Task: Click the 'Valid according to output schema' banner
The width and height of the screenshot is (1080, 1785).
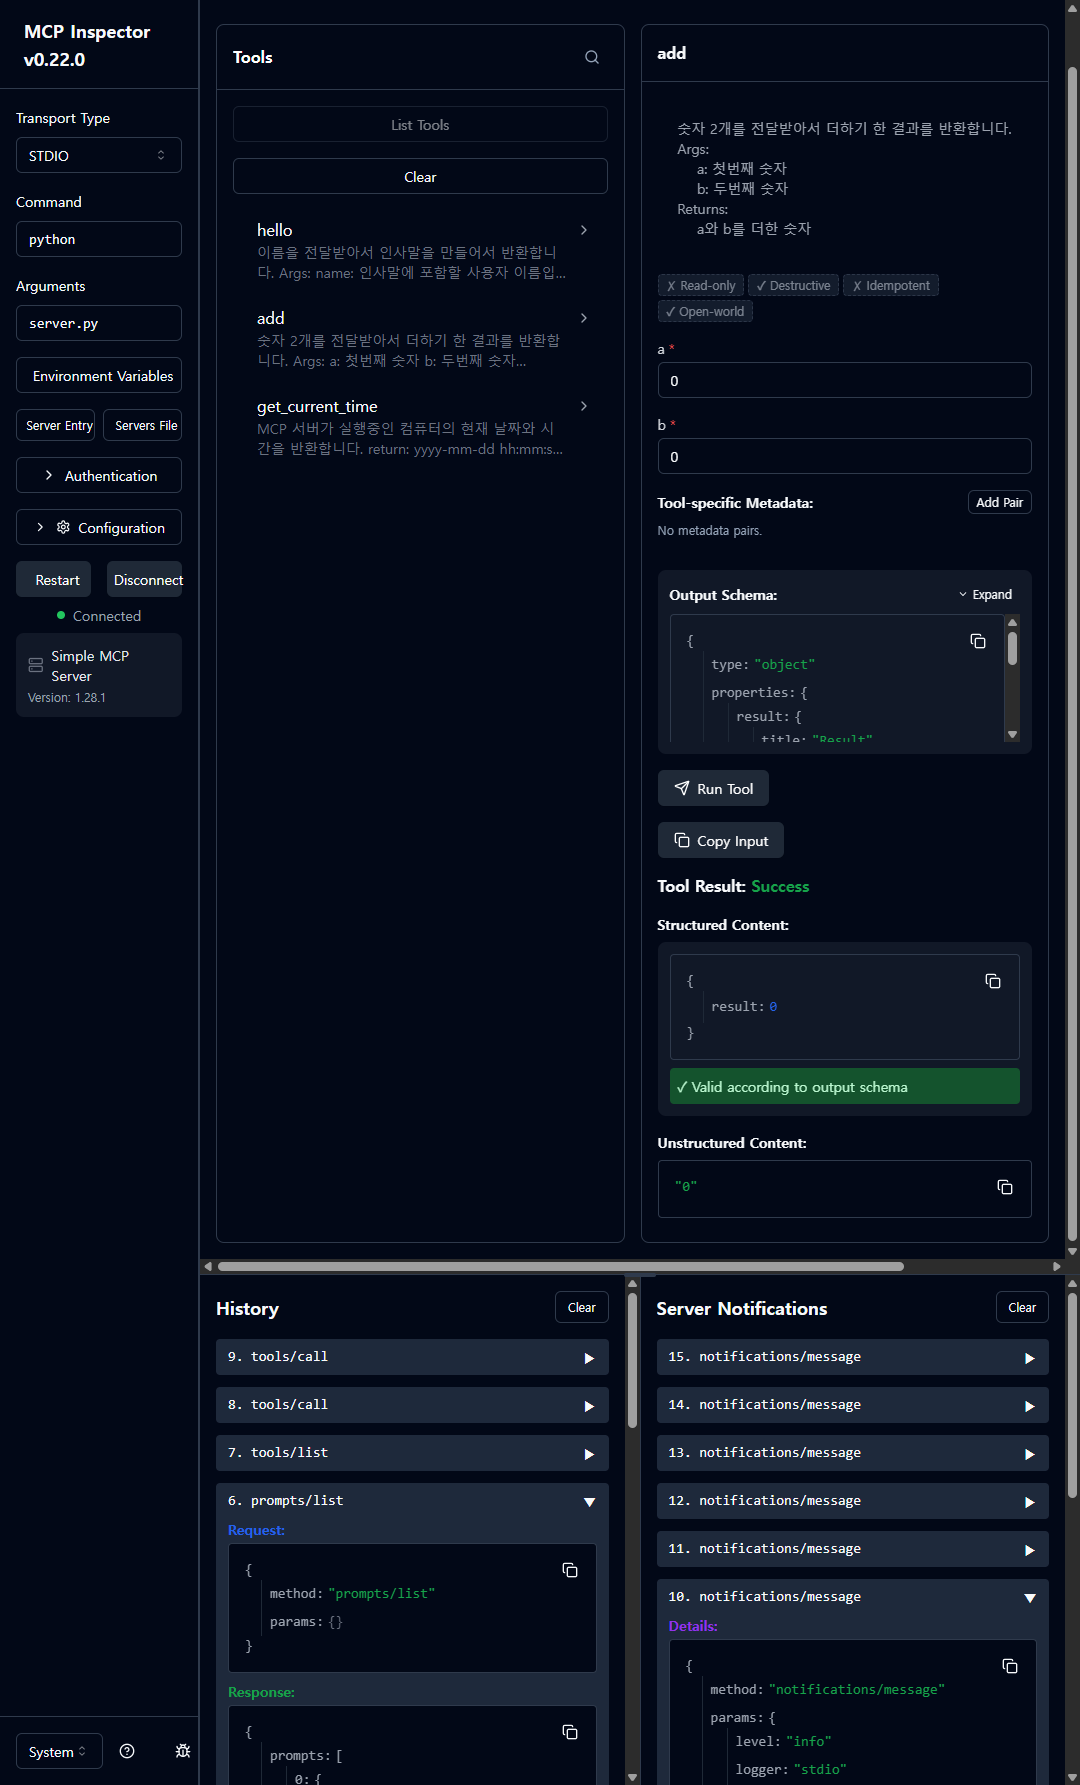Action: [x=845, y=1086]
